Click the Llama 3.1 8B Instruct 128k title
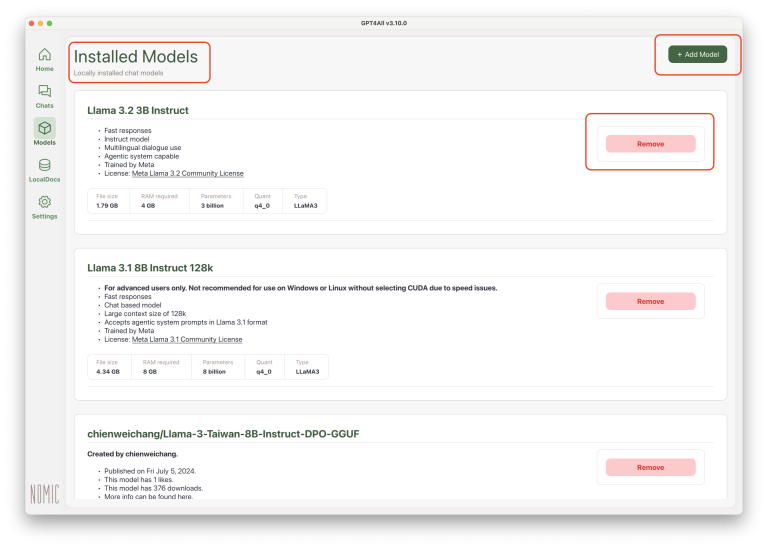Screen dimensions: 768x548 coord(150,267)
